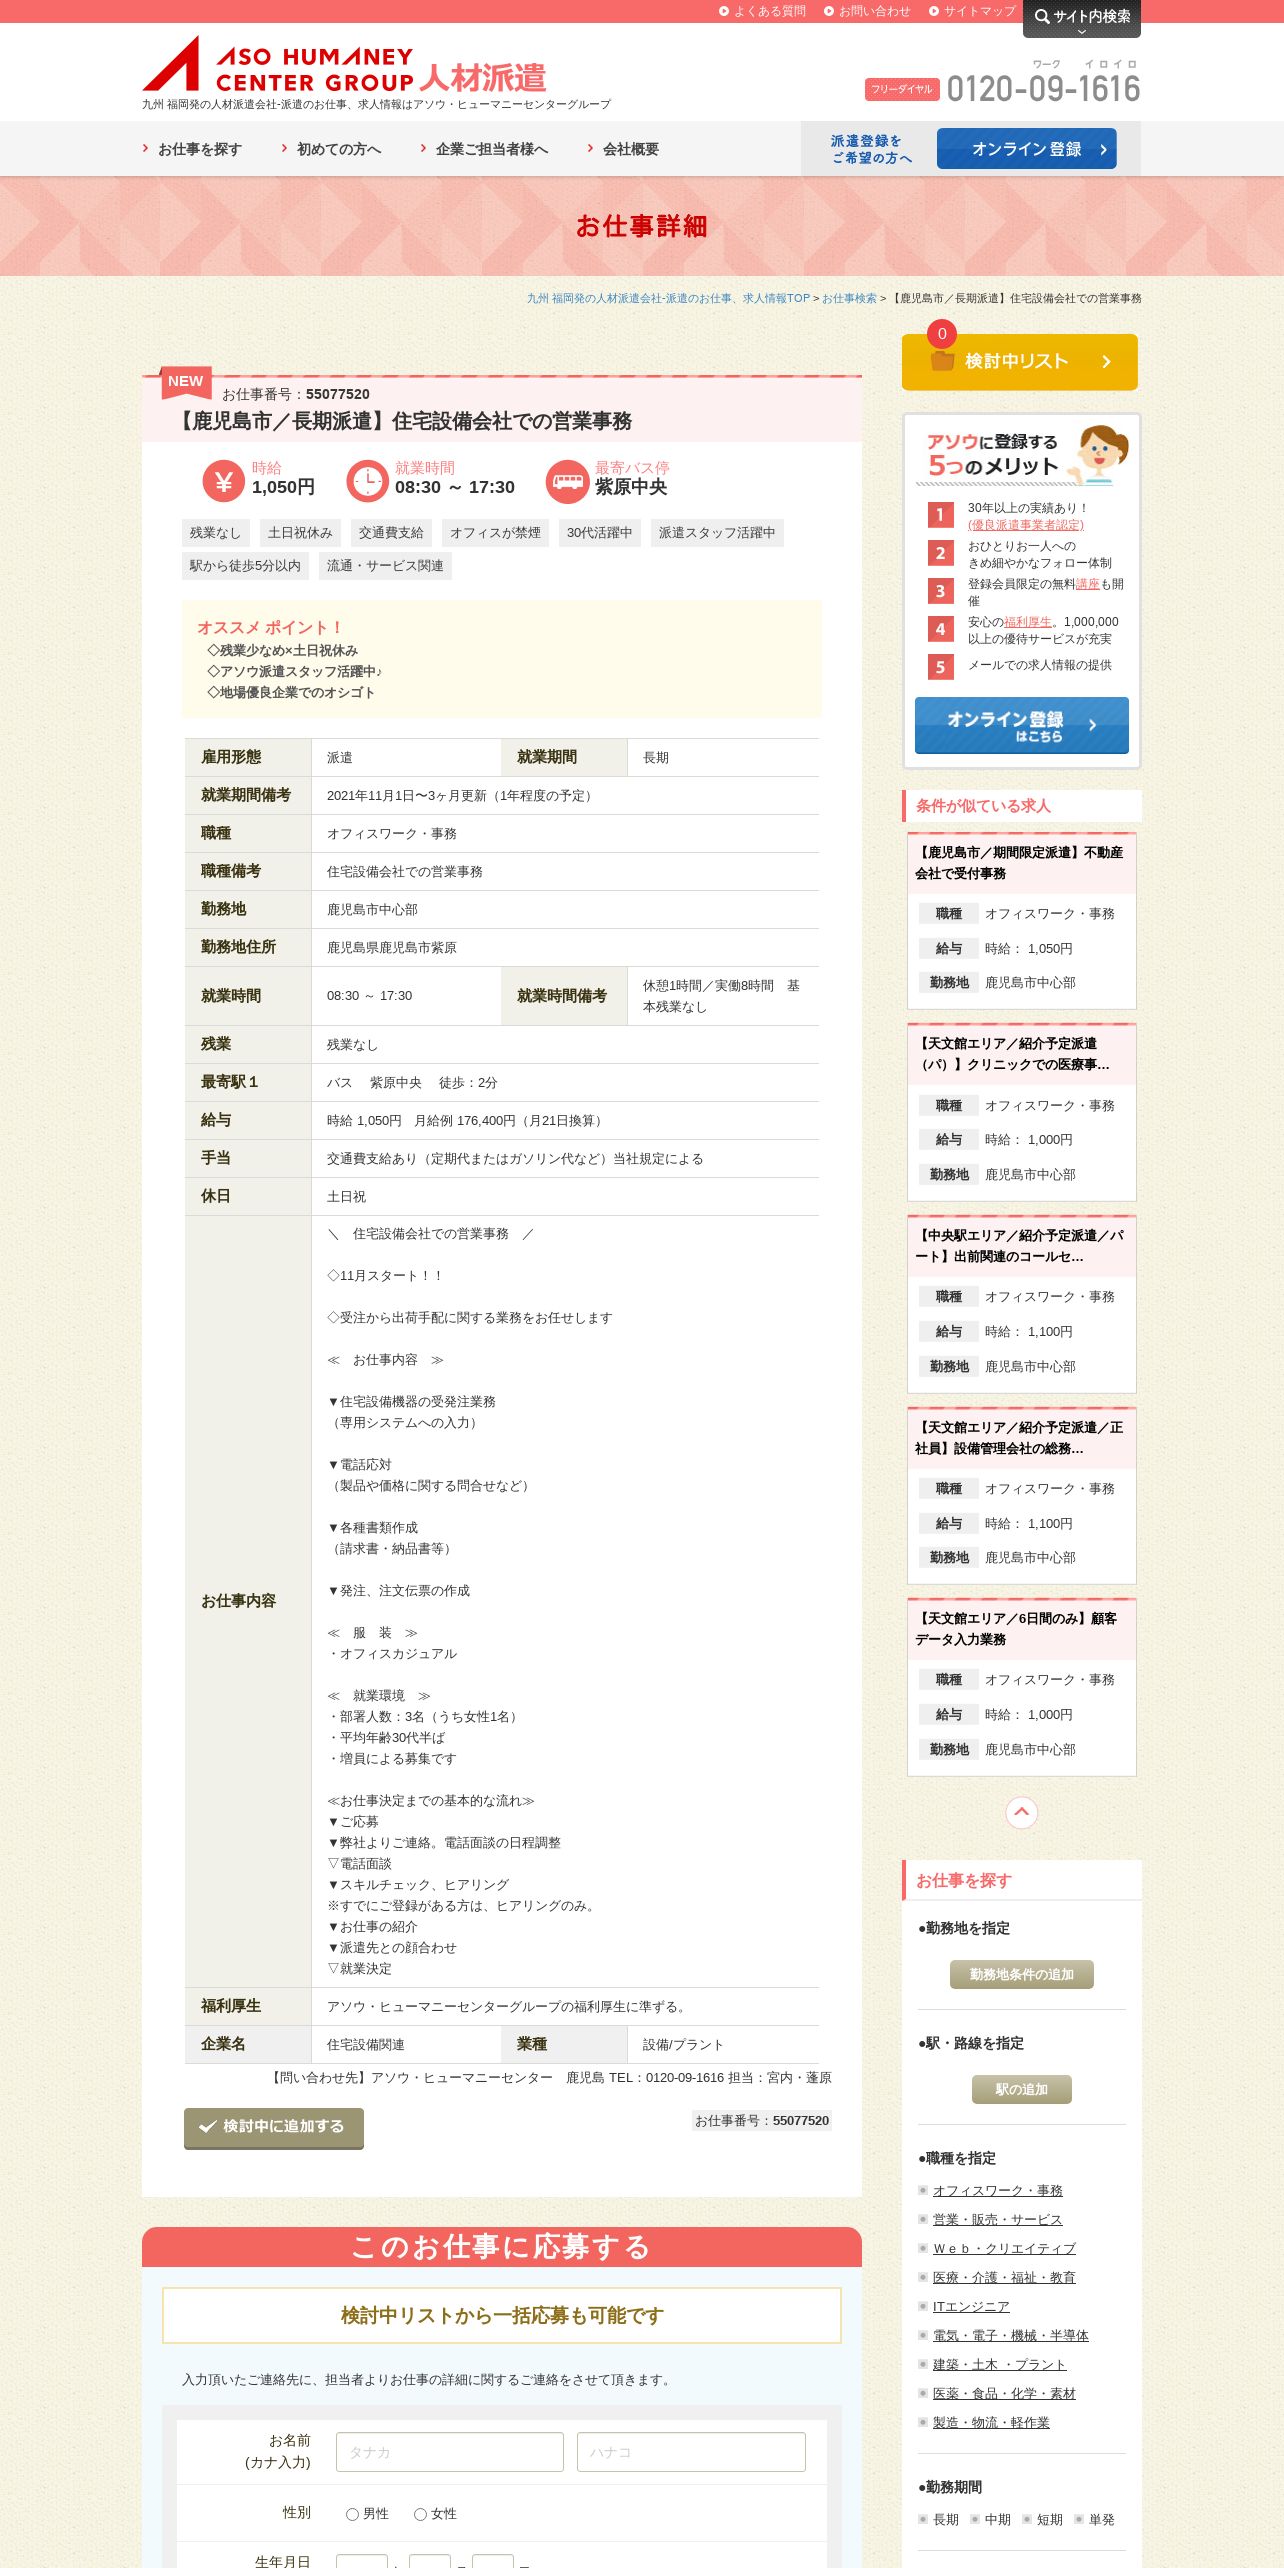This screenshot has height=2568, width=1284.
Task: Select the オフィスワーク・事務 job category
Action: (997, 2190)
